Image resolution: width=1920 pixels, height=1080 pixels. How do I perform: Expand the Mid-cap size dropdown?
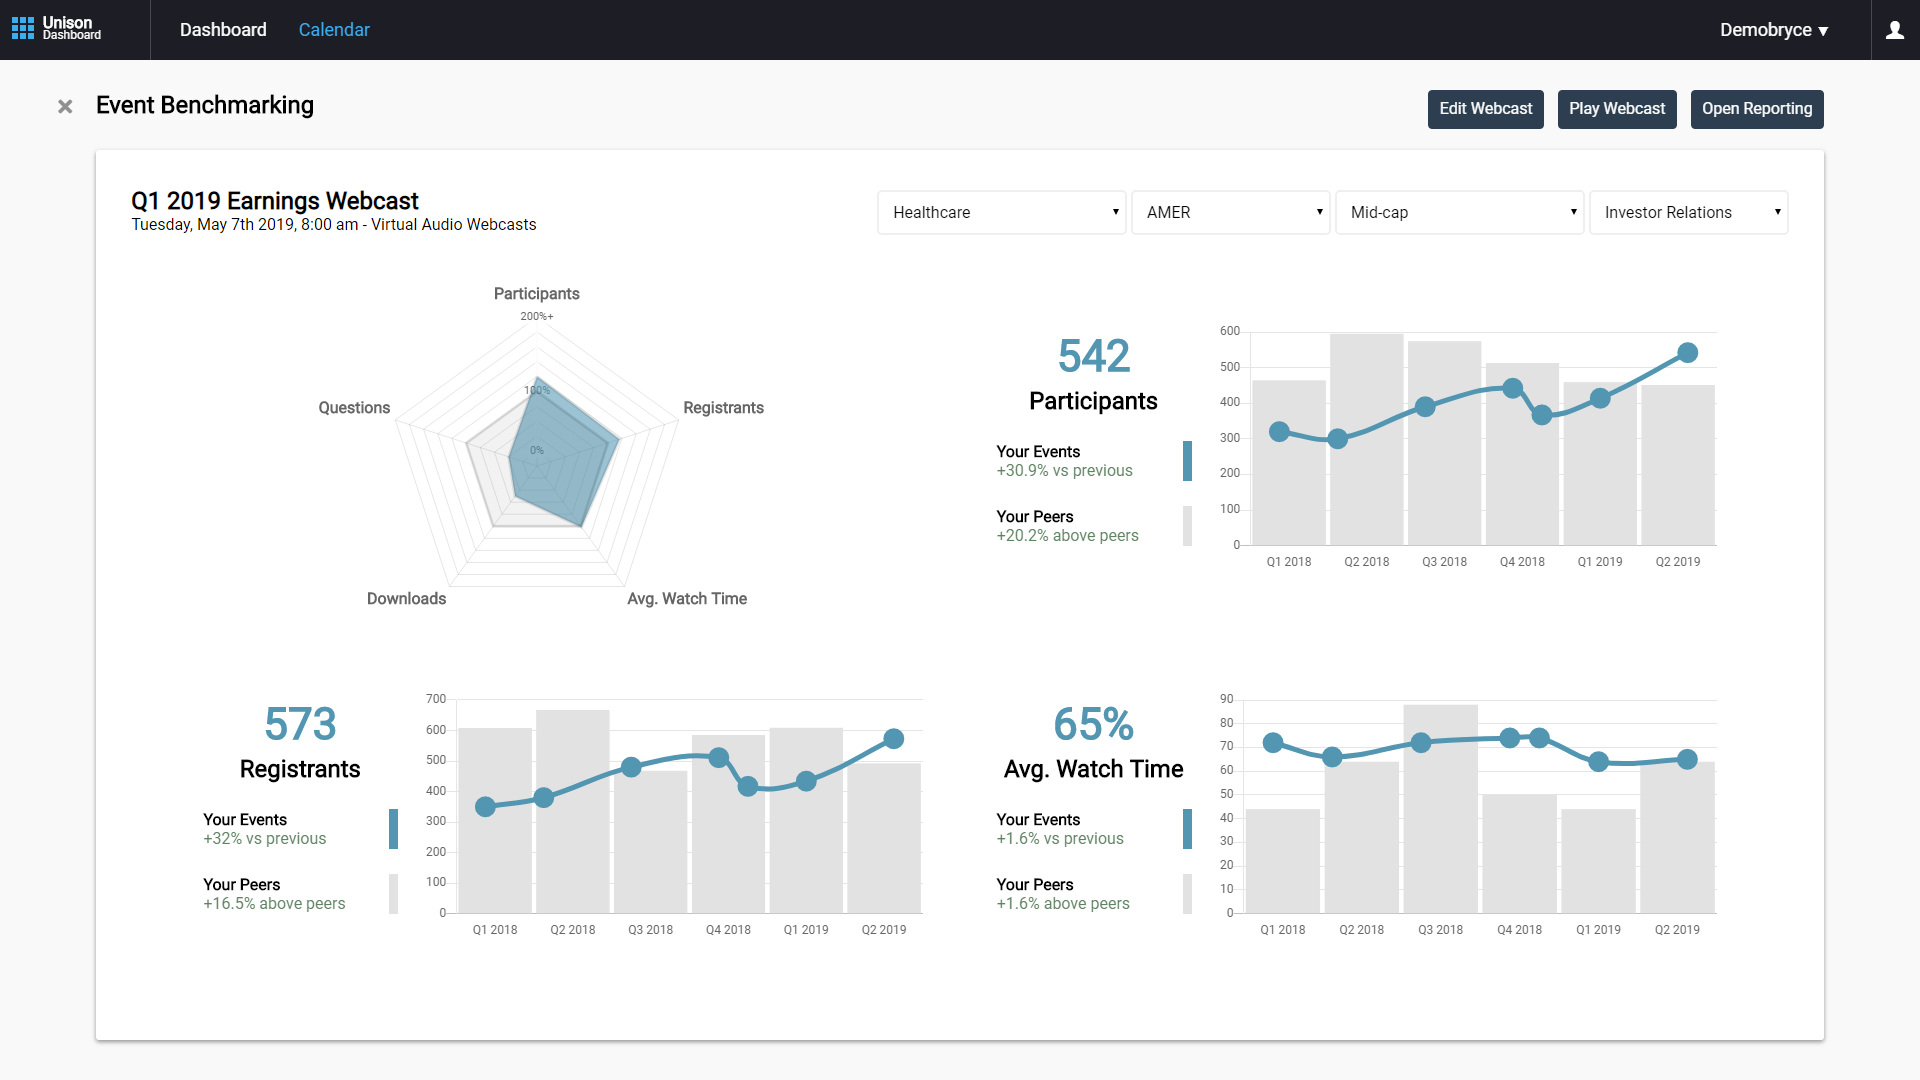(x=1459, y=213)
